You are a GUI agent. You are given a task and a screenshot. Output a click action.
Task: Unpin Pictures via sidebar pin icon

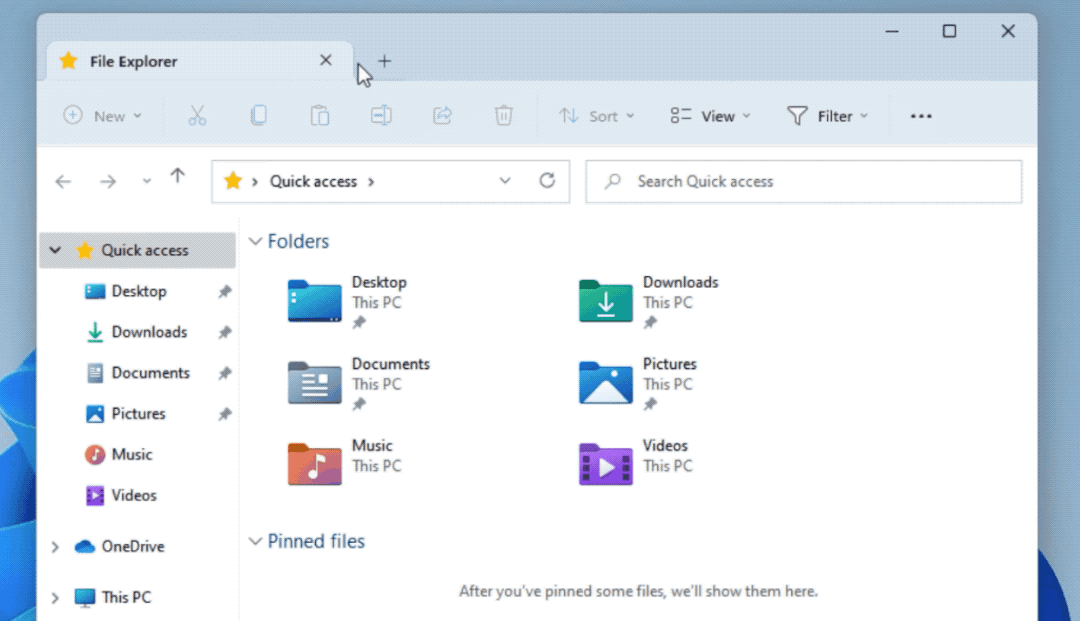pos(225,414)
